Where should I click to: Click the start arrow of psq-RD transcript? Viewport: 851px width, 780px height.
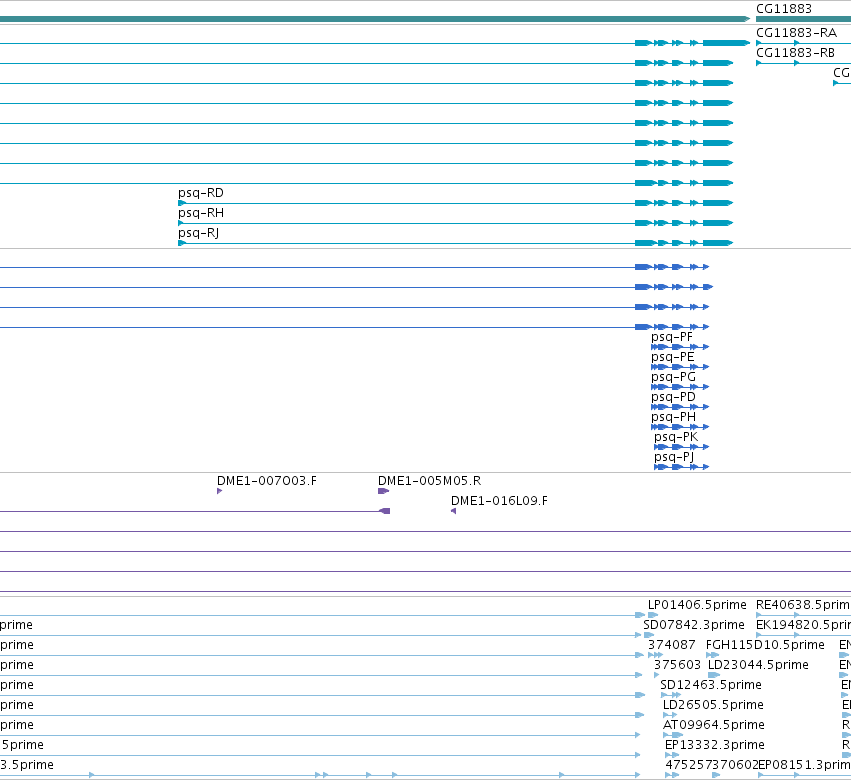pyautogui.click(x=182, y=203)
